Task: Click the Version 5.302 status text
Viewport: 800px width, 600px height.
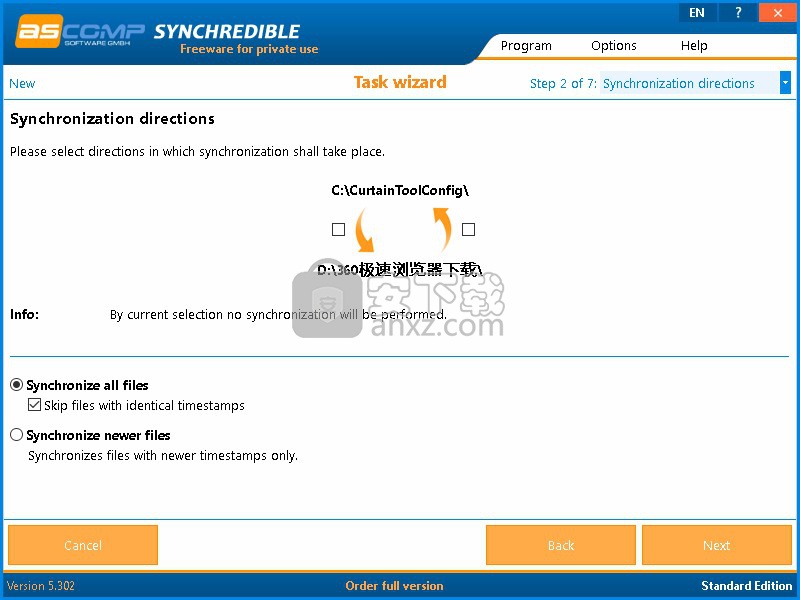Action: [x=40, y=586]
